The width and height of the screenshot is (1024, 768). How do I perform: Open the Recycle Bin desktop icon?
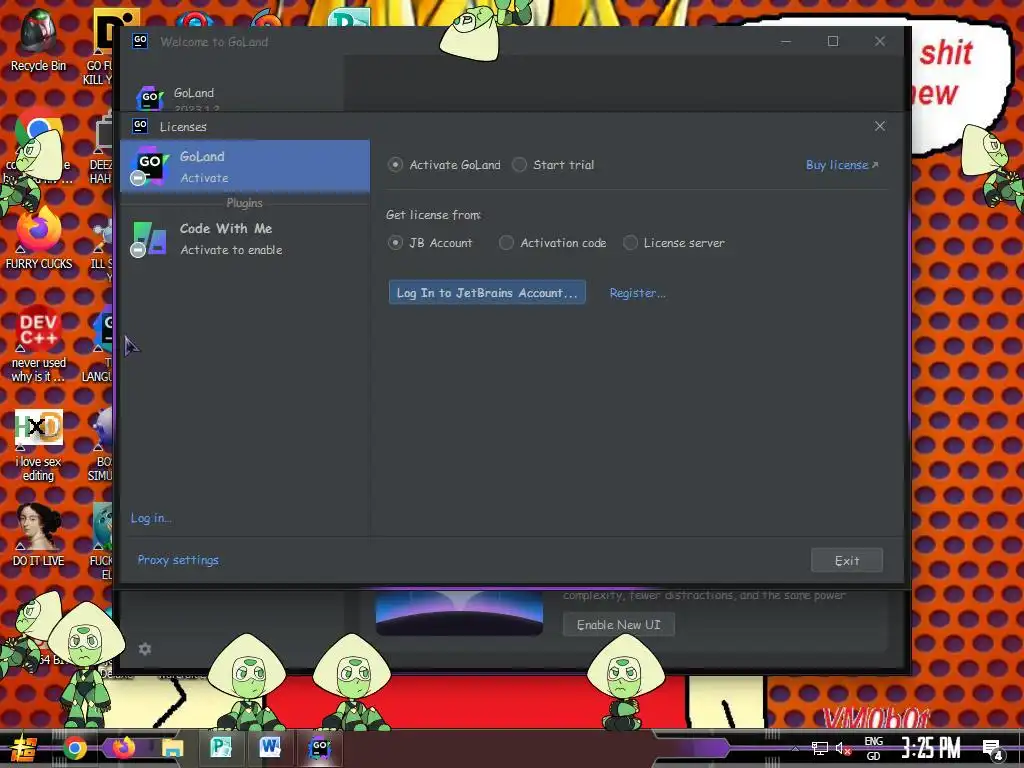[x=38, y=40]
